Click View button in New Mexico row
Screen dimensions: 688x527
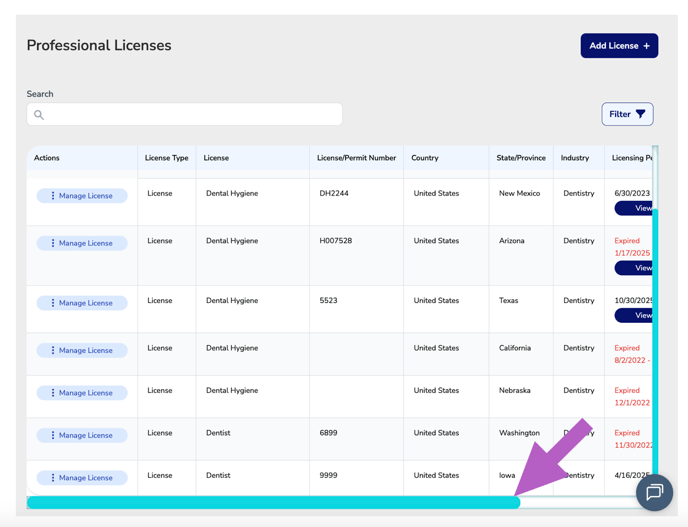click(x=636, y=208)
